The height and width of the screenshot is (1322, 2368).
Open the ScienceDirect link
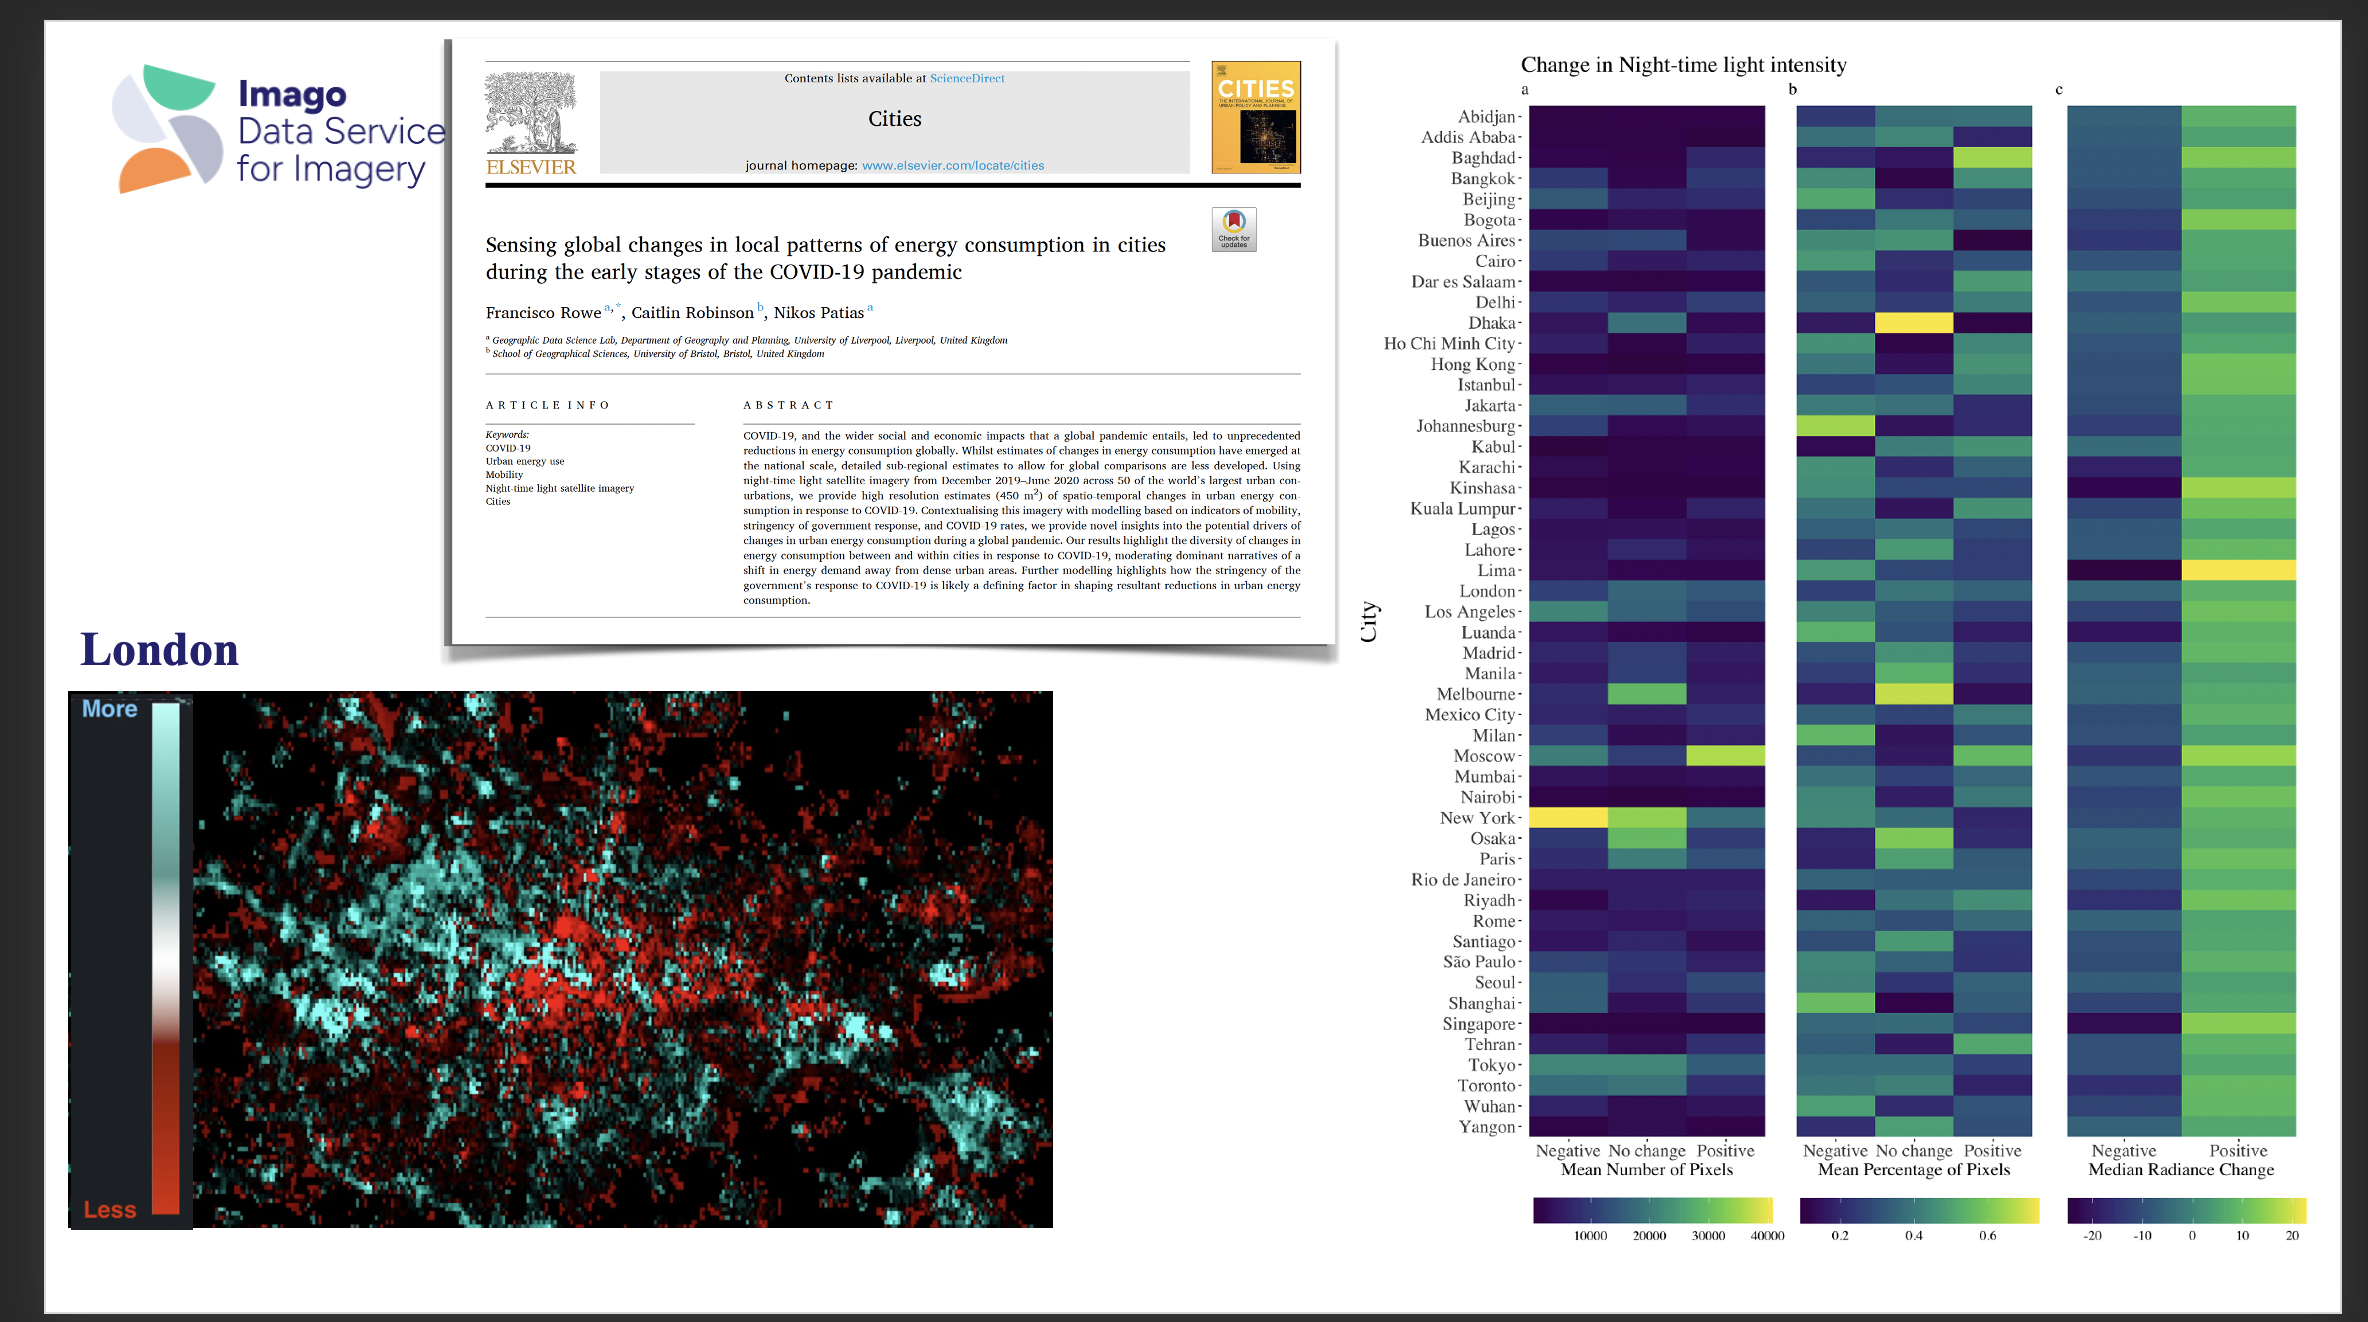(966, 78)
